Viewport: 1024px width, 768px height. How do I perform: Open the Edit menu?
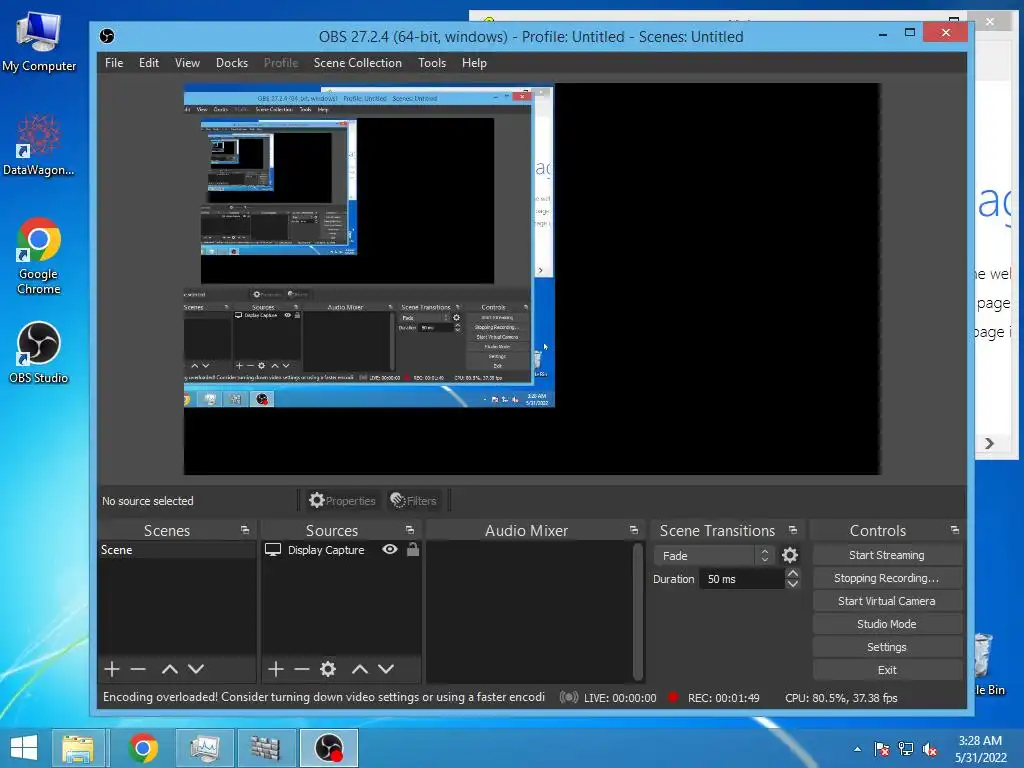coord(148,63)
